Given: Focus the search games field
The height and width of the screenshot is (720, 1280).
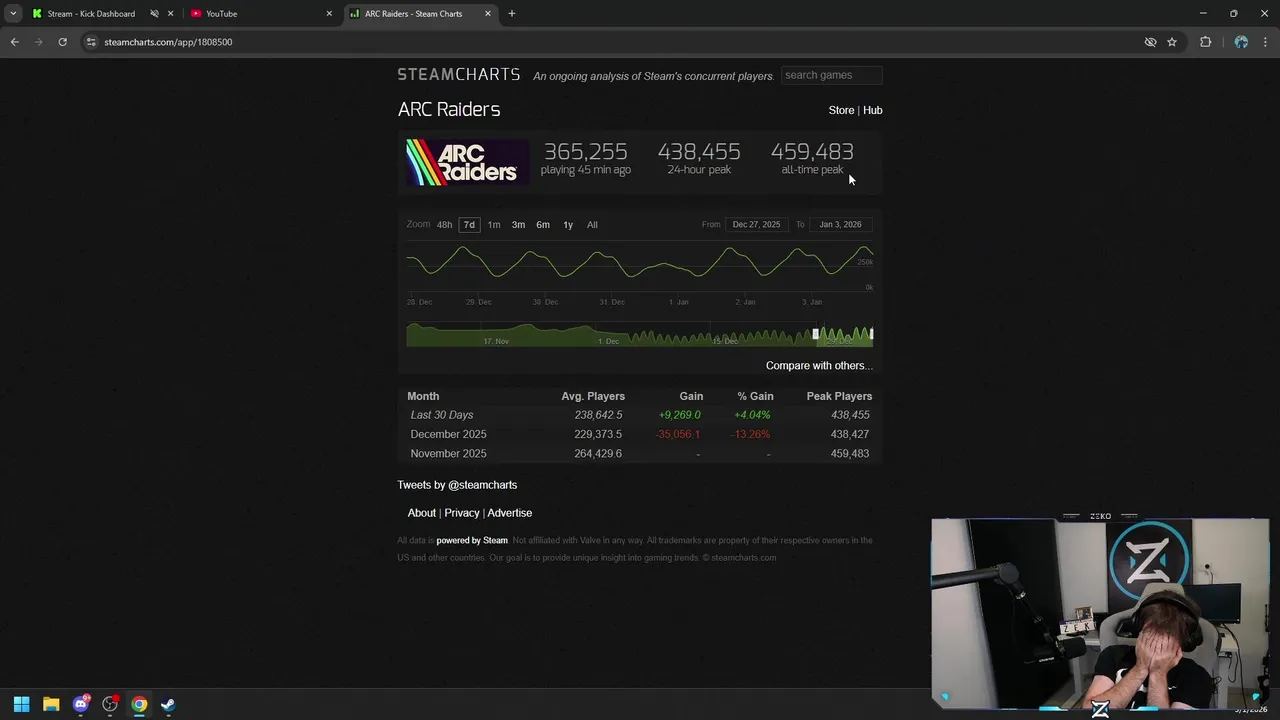Looking at the screenshot, I should (831, 75).
